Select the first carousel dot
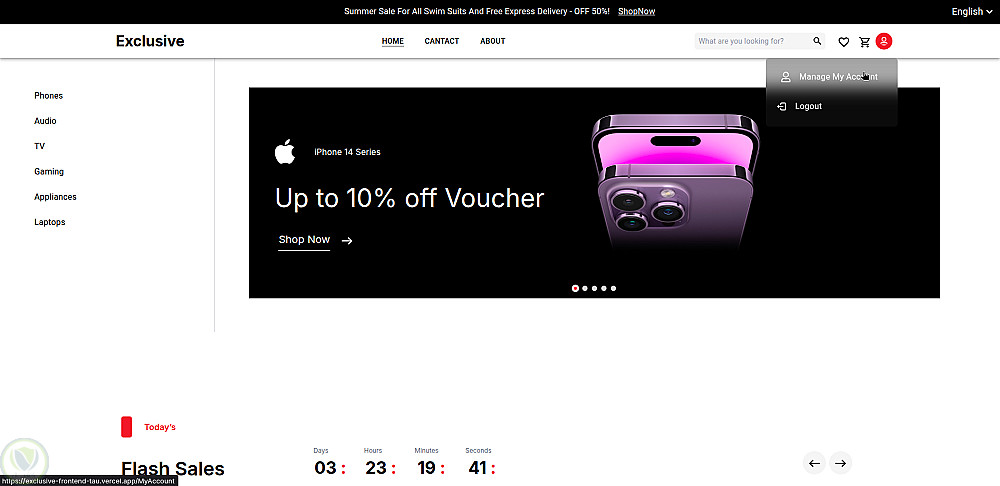Image resolution: width=1000 pixels, height=486 pixels. 575,288
